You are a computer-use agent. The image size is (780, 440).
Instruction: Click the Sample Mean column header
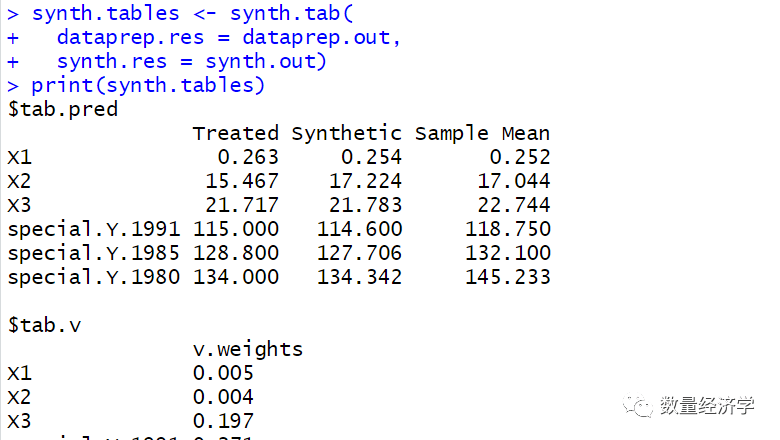click(x=483, y=133)
